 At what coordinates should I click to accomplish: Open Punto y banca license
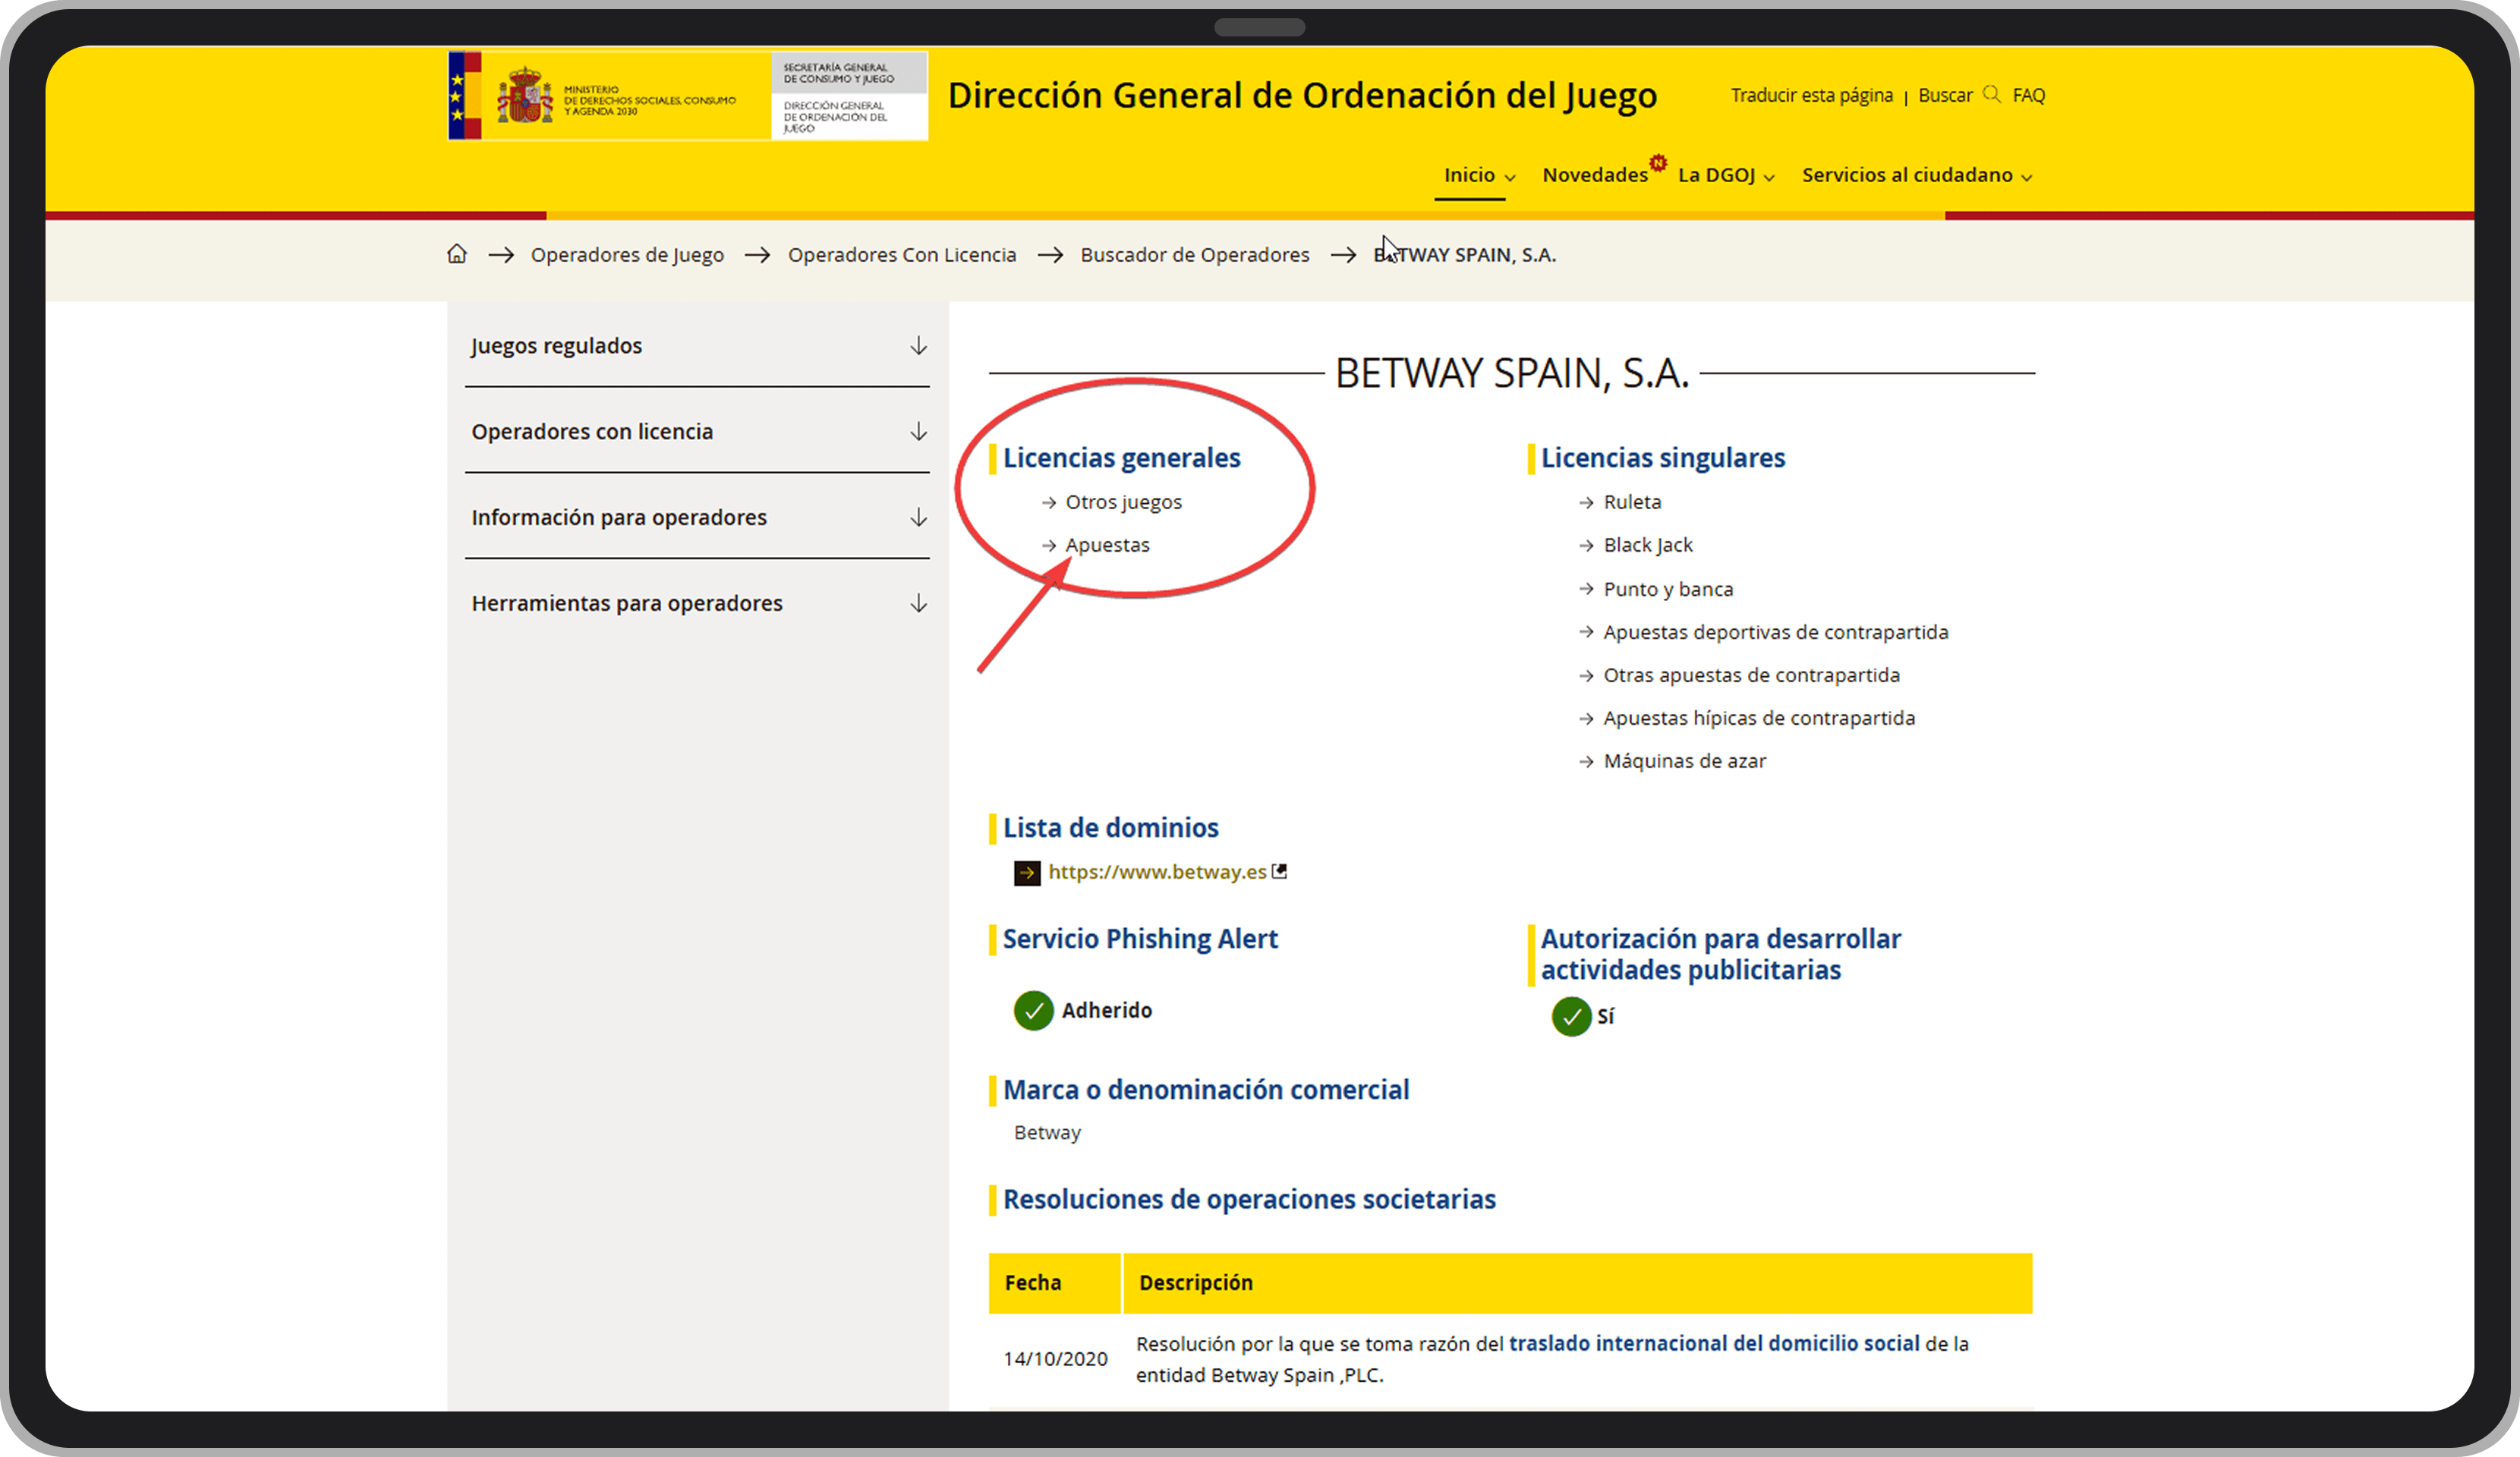pyautogui.click(x=1668, y=589)
